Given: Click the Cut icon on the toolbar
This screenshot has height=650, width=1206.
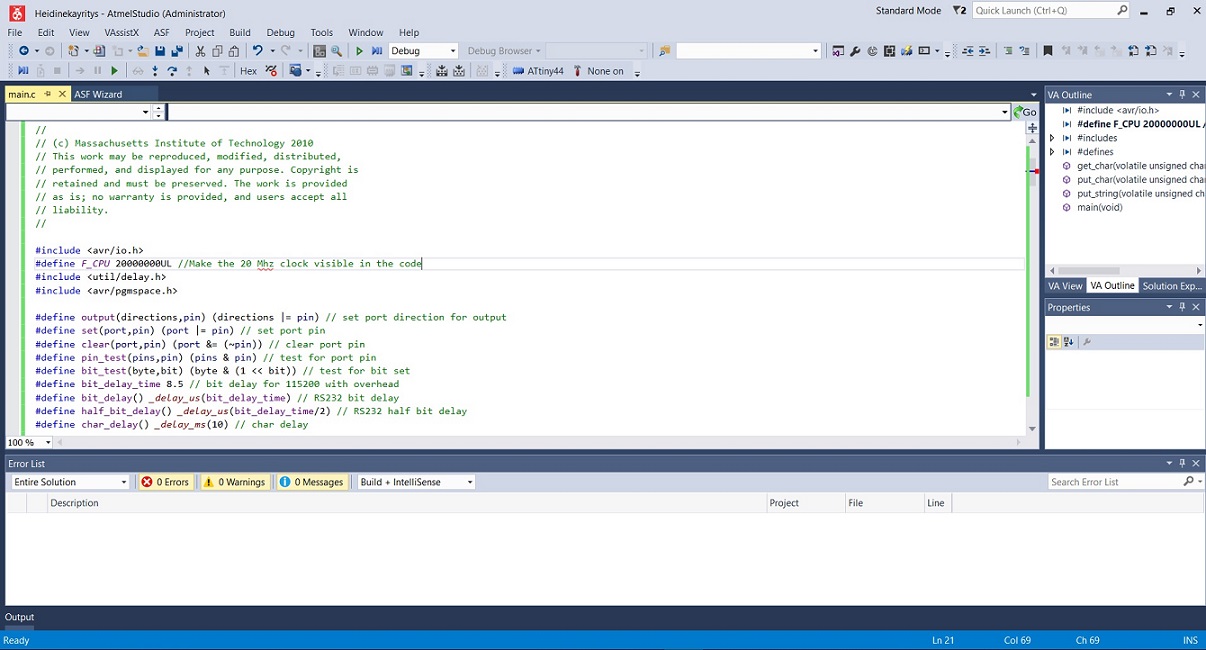Looking at the screenshot, I should tap(200, 50).
